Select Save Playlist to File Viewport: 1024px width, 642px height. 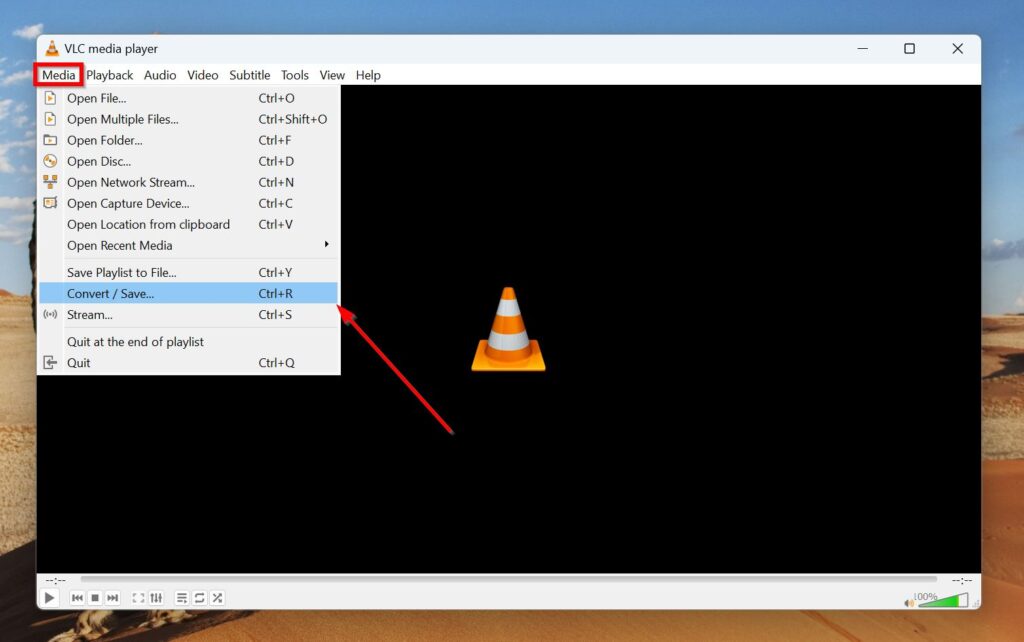[x=120, y=272]
